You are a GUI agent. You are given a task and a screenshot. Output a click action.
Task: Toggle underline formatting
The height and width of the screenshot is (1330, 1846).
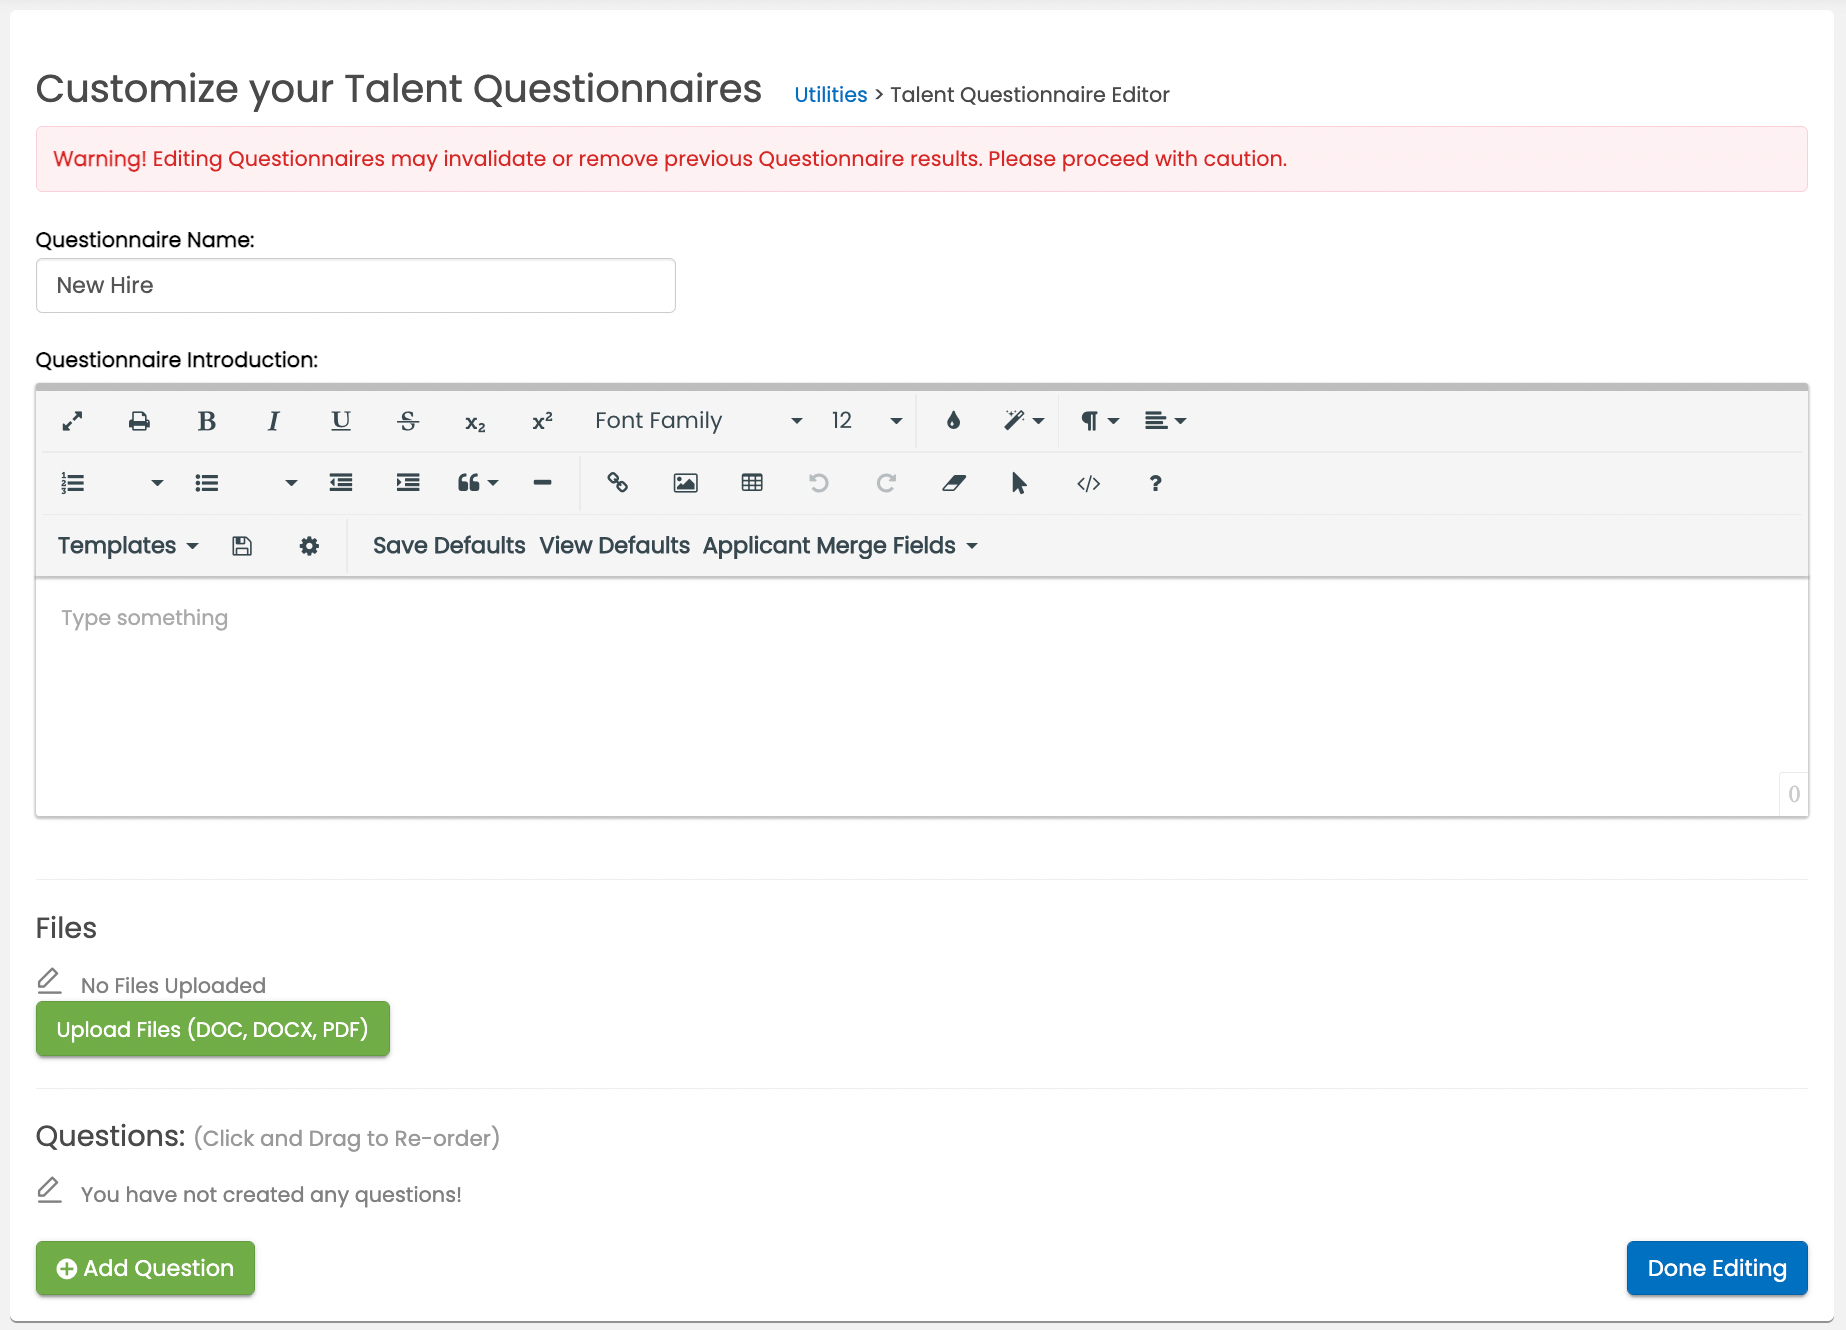[x=341, y=421]
